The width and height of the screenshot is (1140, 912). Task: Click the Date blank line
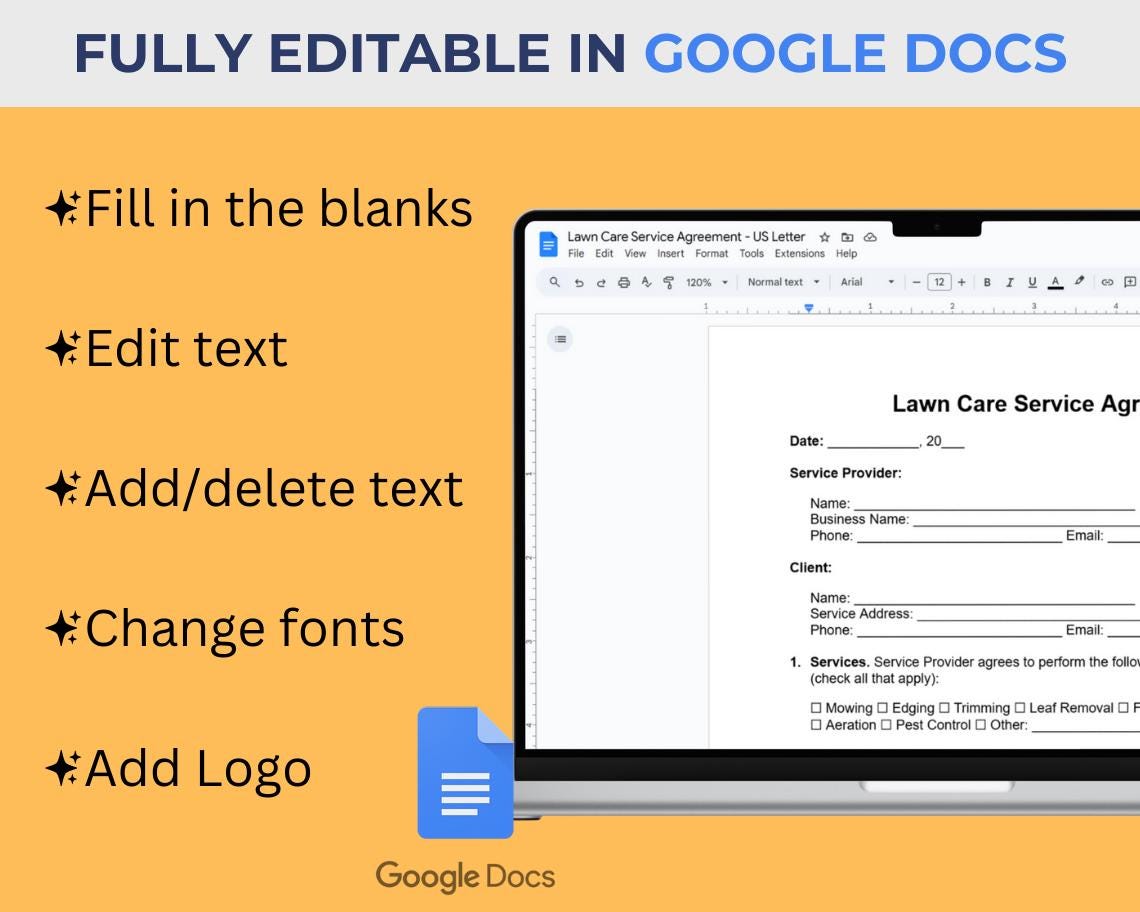[873, 442]
